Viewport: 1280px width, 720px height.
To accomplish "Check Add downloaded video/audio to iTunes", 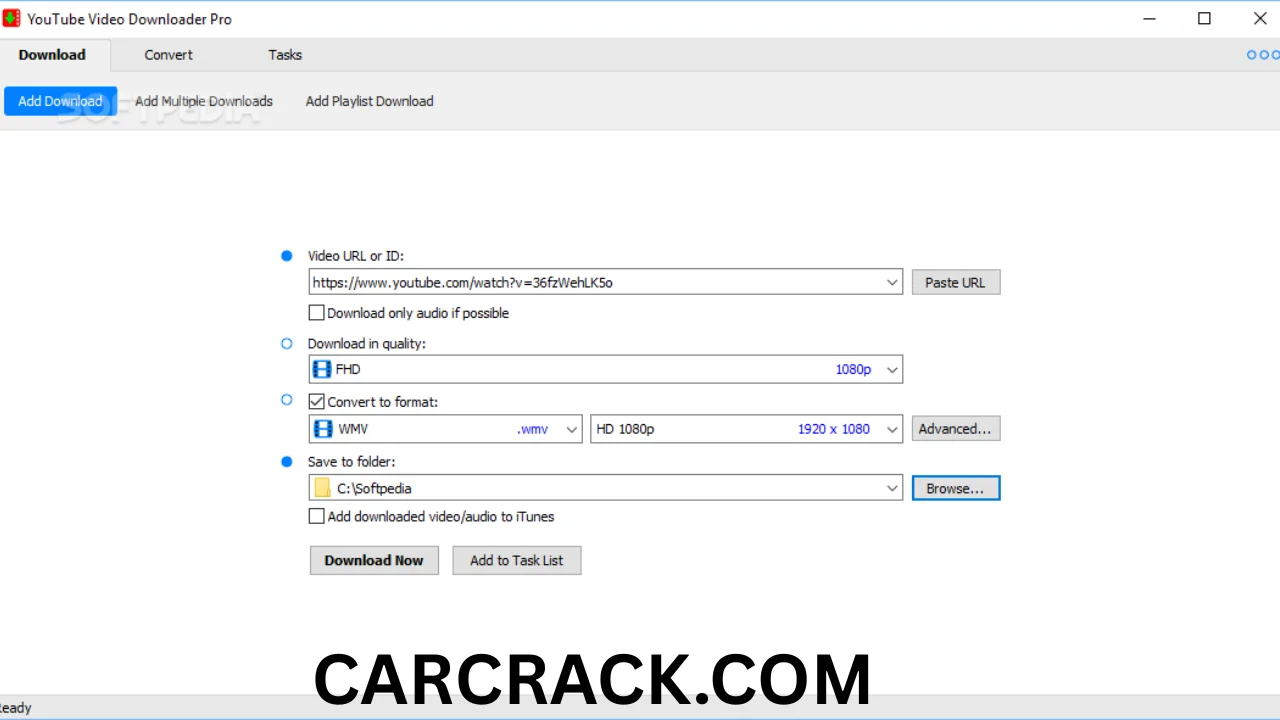I will (317, 517).
